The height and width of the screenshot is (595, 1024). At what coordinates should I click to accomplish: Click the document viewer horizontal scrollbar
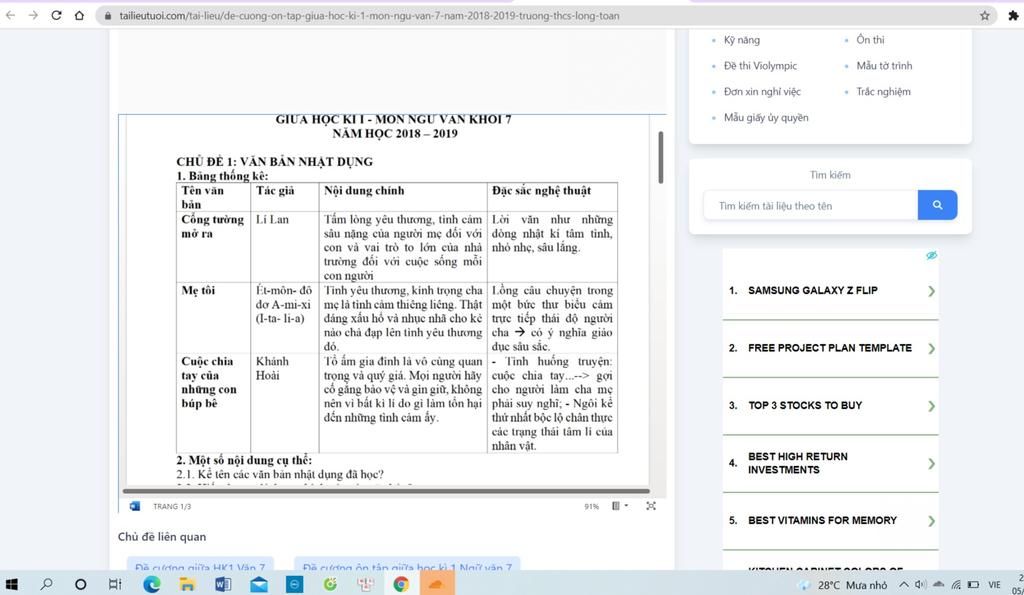click(x=386, y=490)
